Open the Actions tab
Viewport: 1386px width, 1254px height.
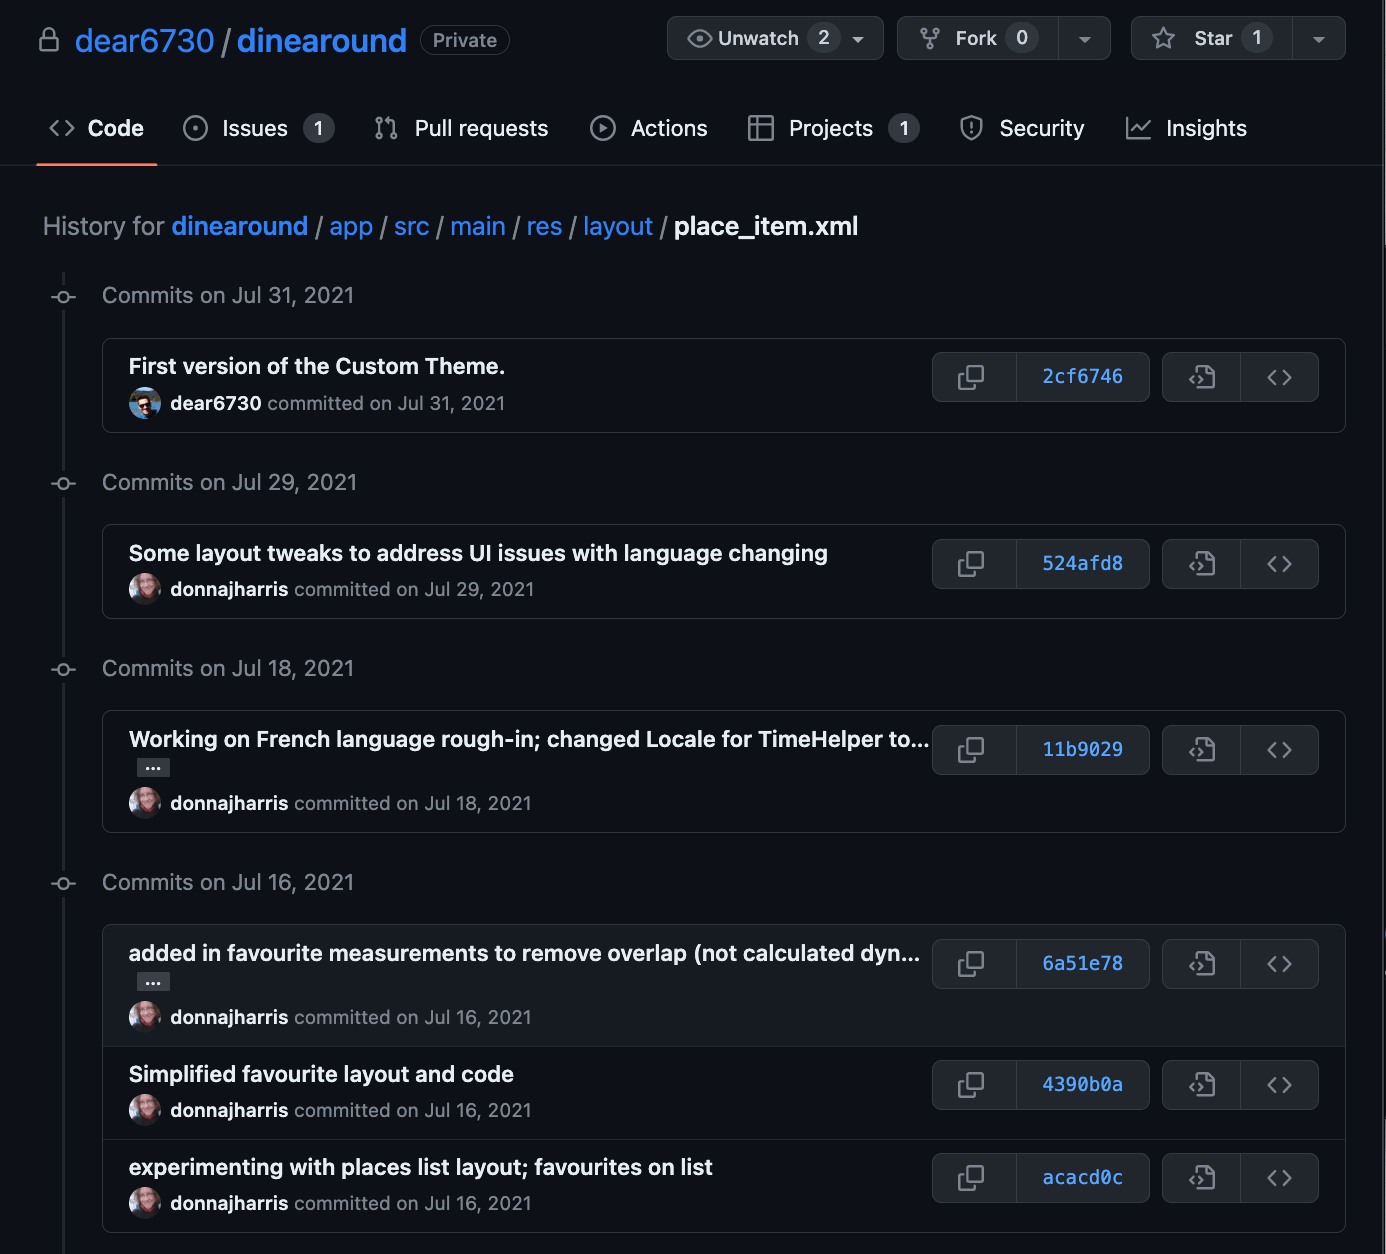click(x=668, y=128)
